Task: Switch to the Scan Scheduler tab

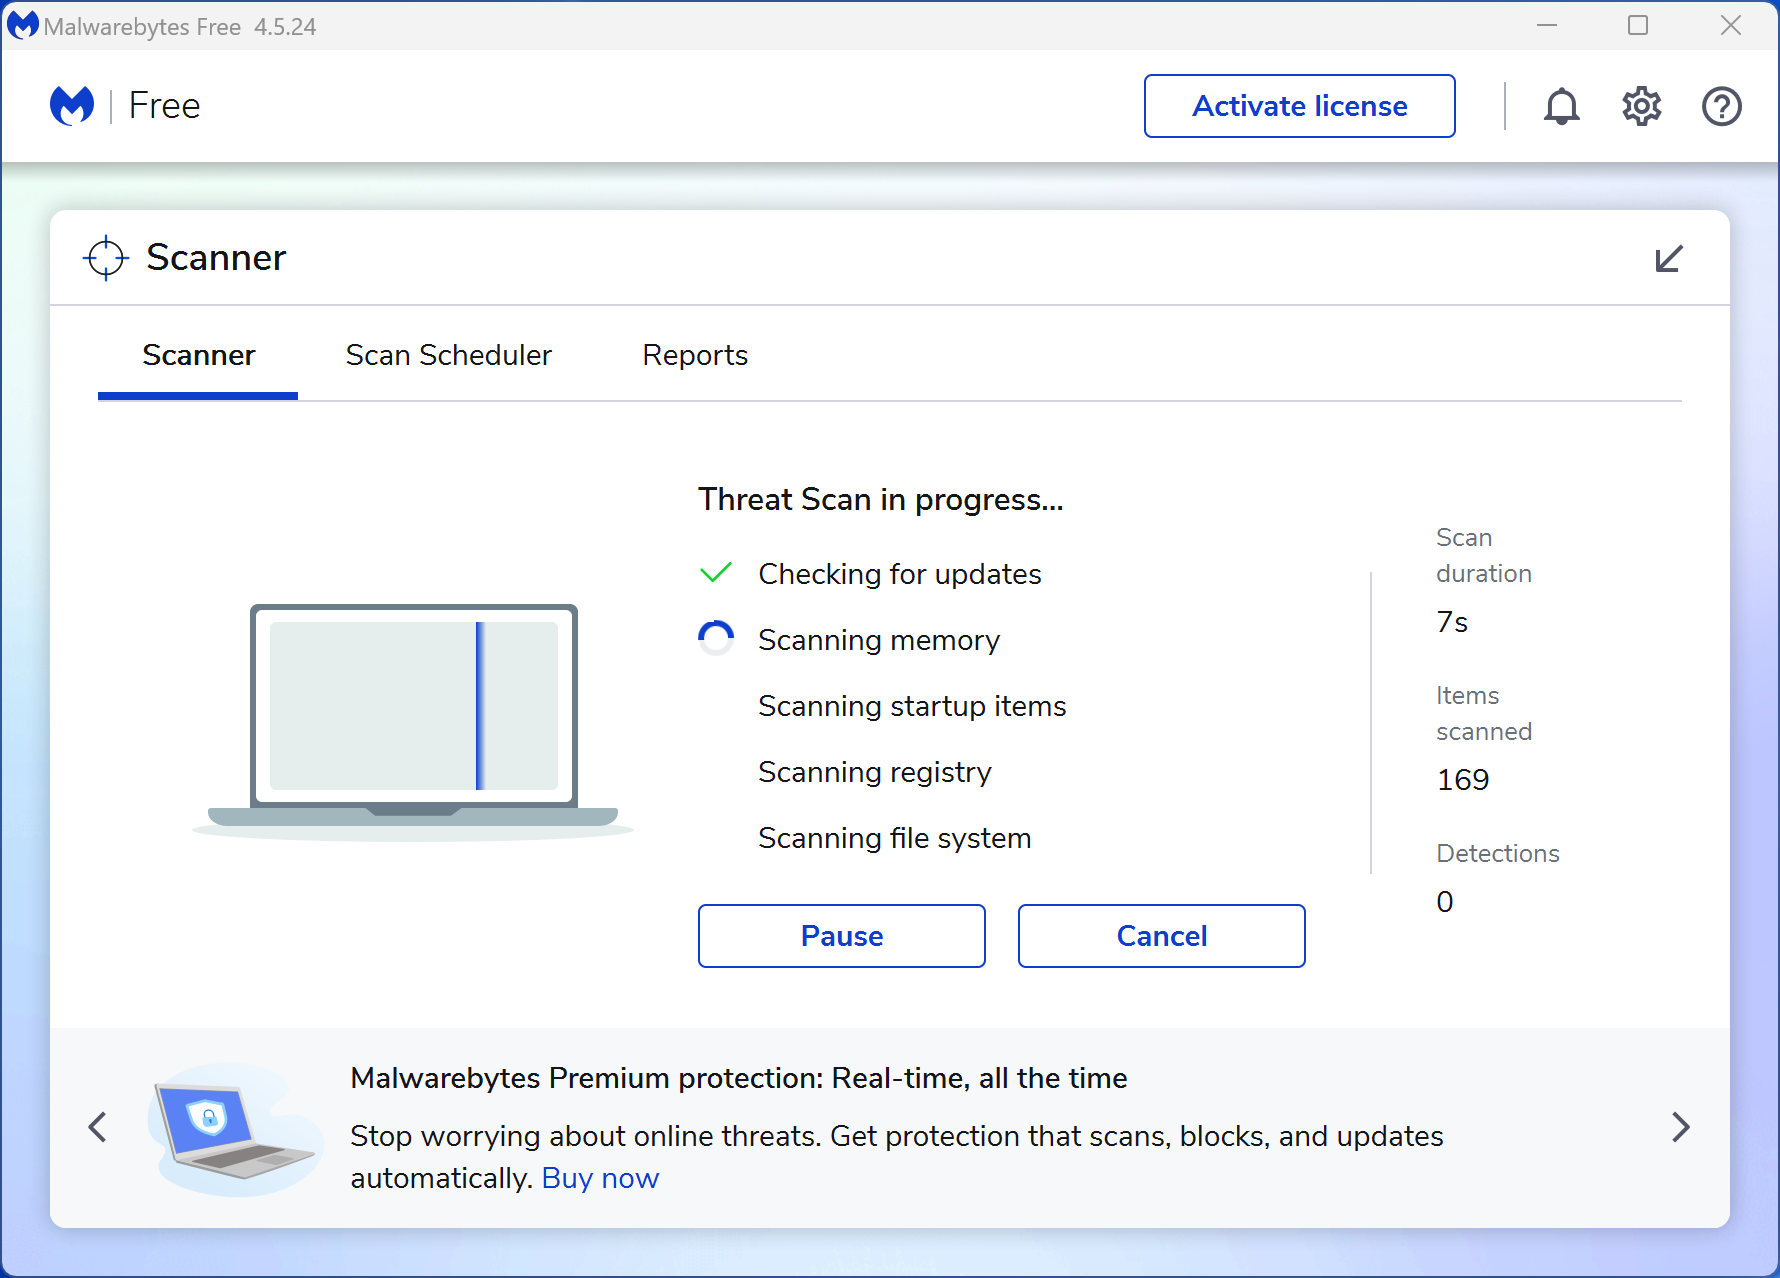Action: 448,355
